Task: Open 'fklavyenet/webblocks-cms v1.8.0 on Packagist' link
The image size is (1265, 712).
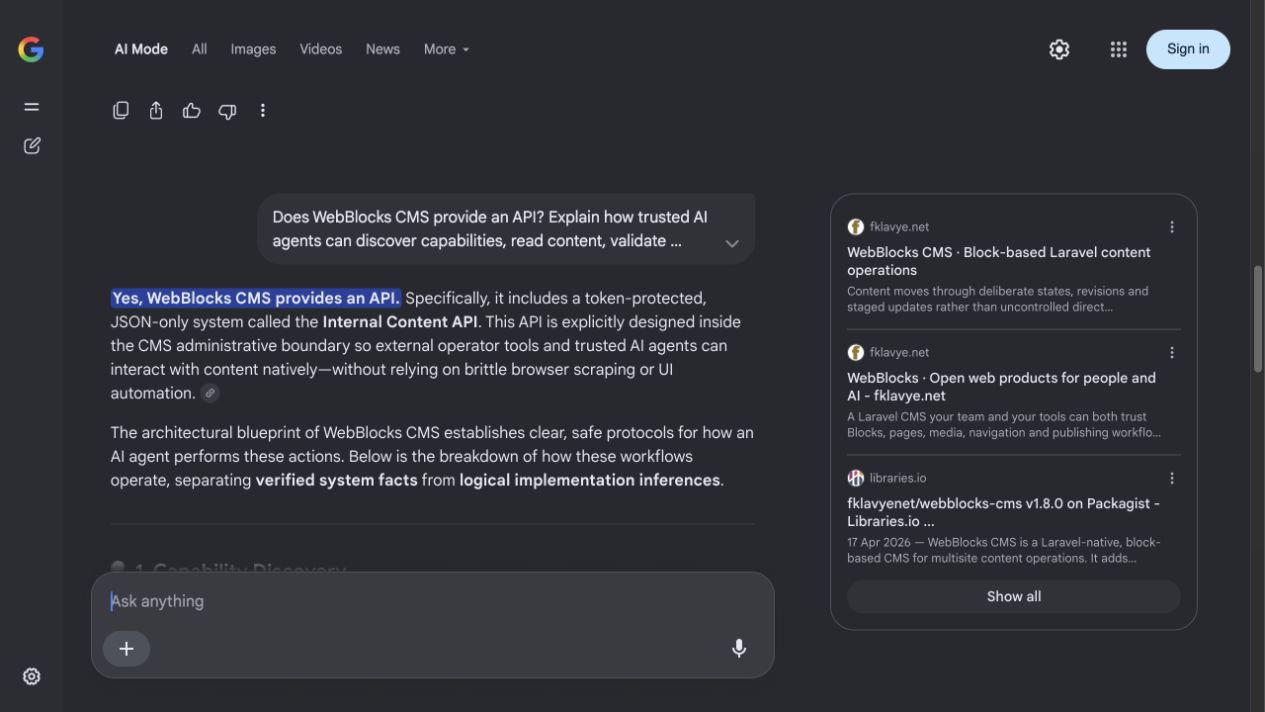Action: [1003, 512]
